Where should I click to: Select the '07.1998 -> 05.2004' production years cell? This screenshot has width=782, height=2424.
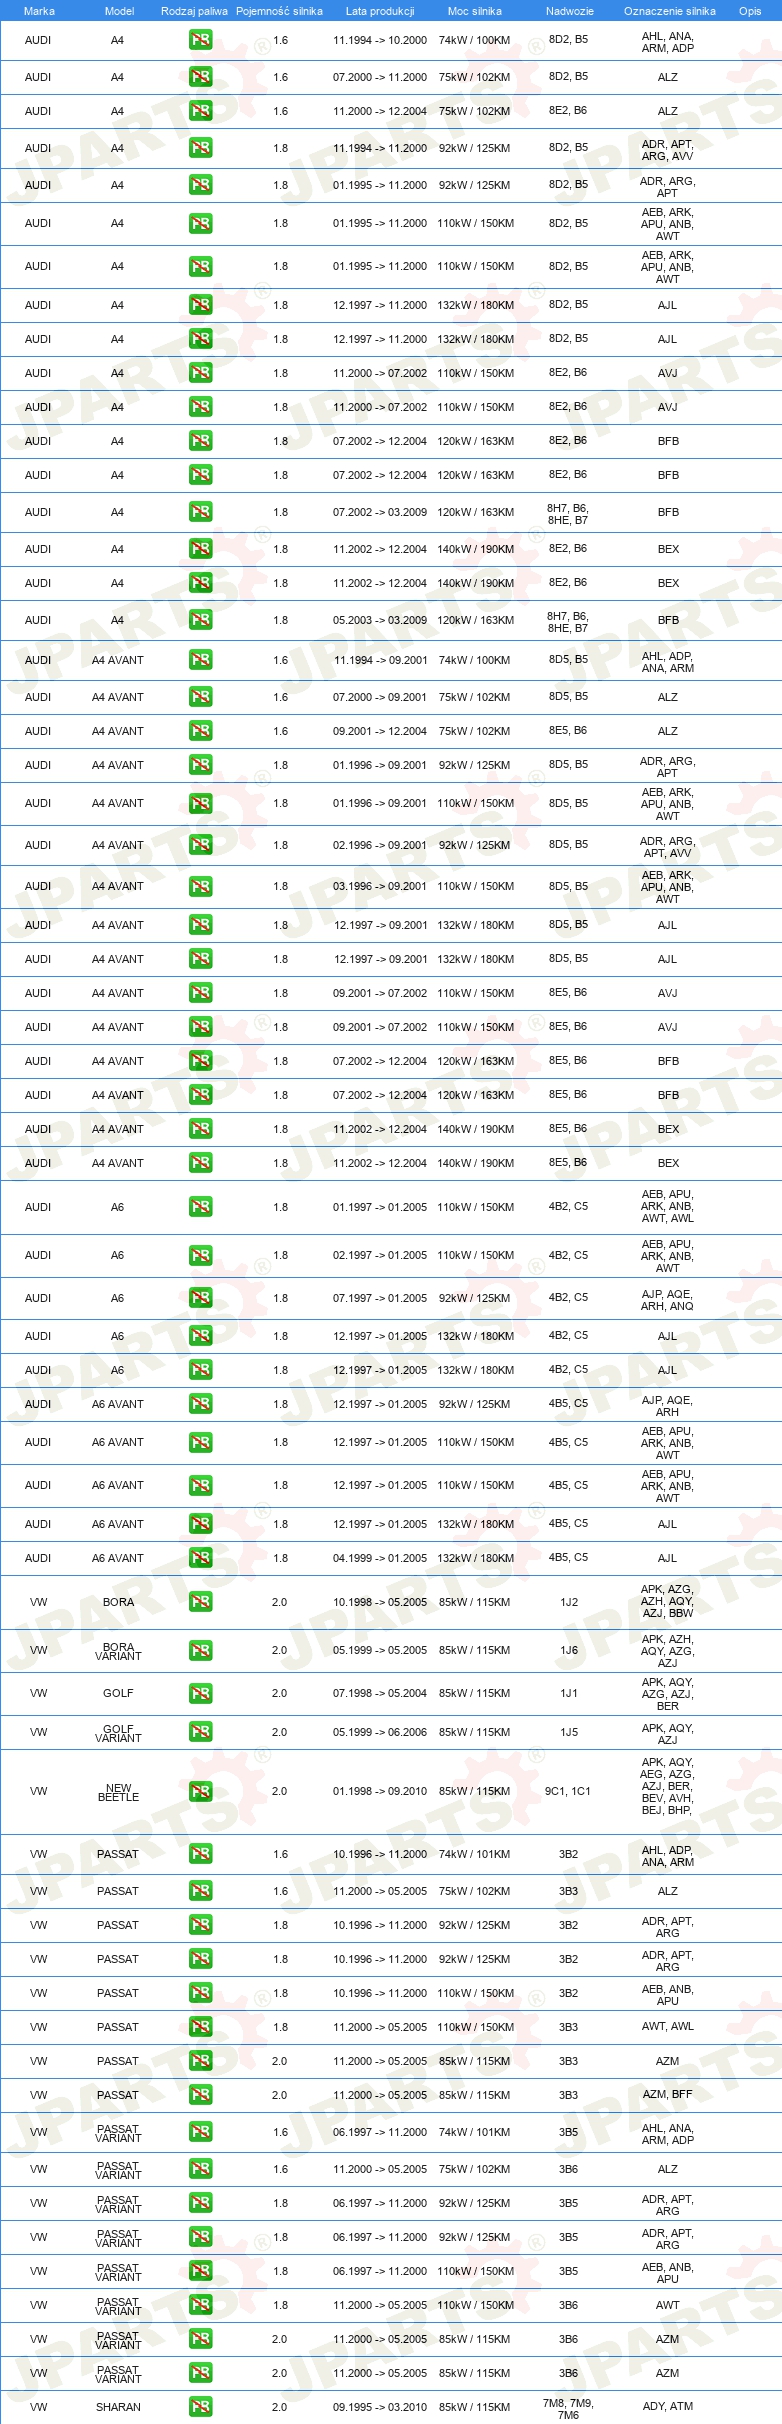380,1693
